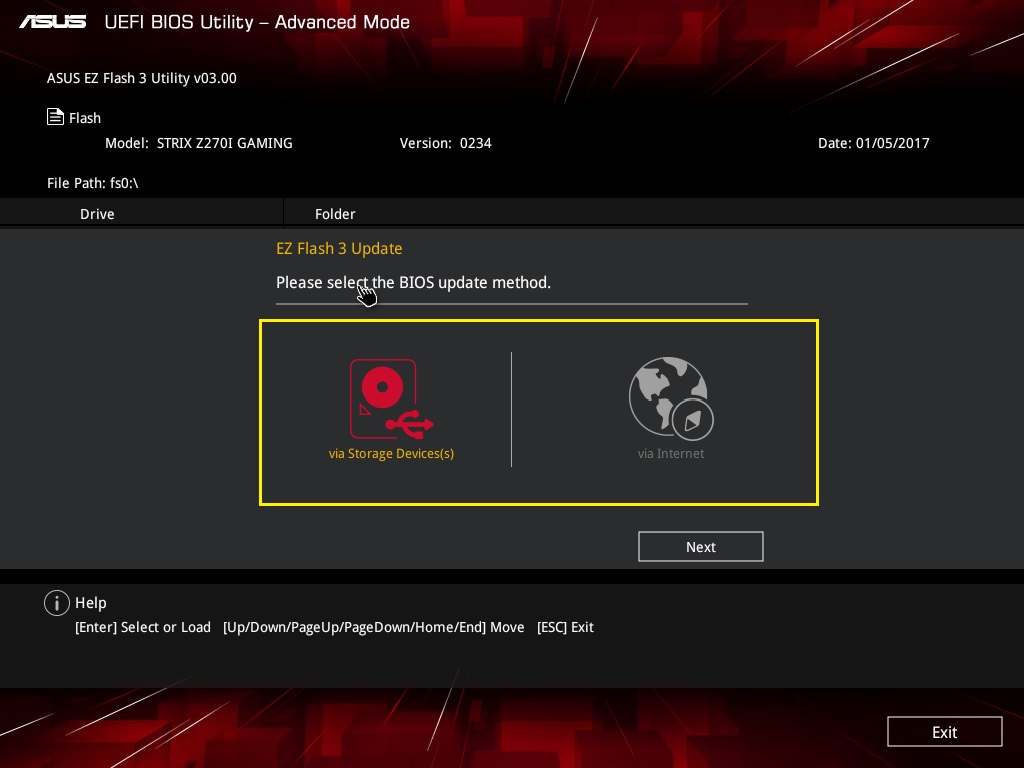Click the Flash document icon
Image resolution: width=1024 pixels, height=768 pixels.
(x=56, y=117)
